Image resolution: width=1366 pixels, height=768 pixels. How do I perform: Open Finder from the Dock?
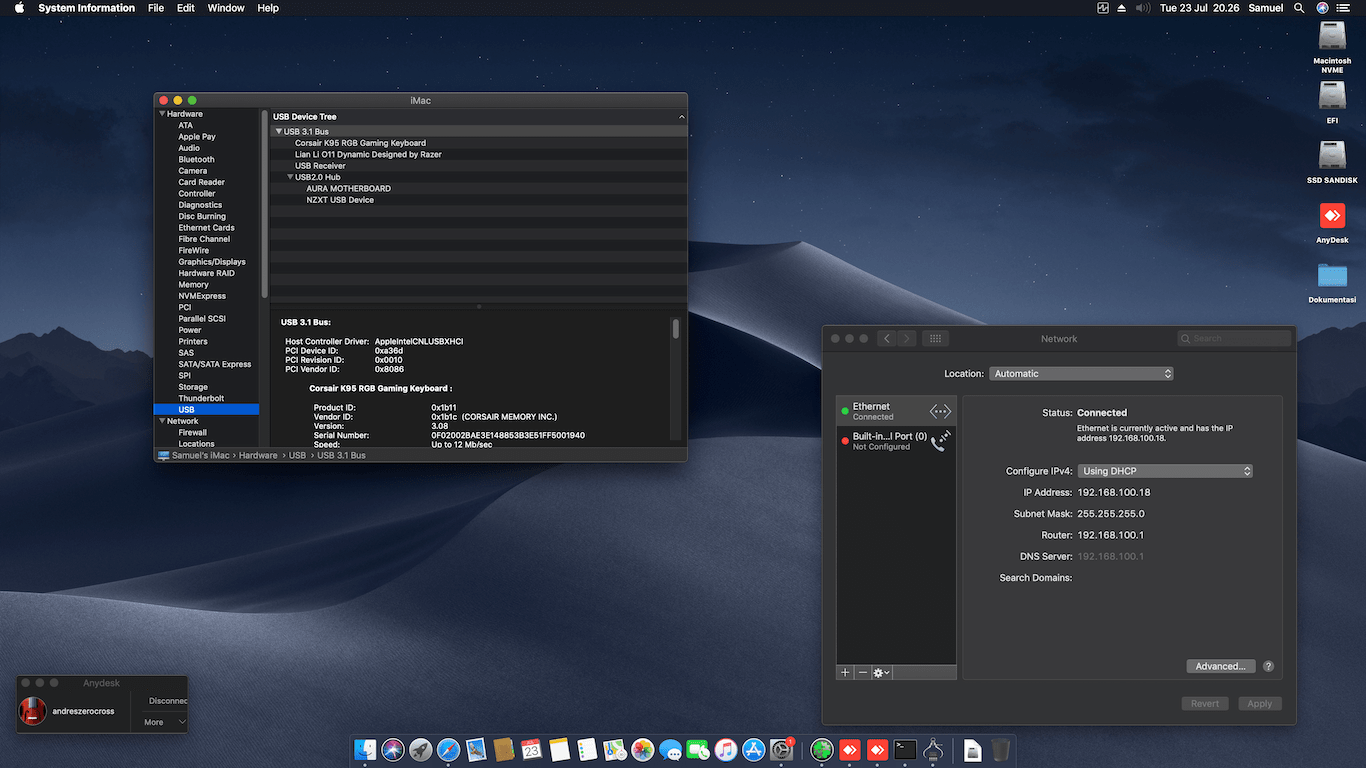pyautogui.click(x=365, y=749)
